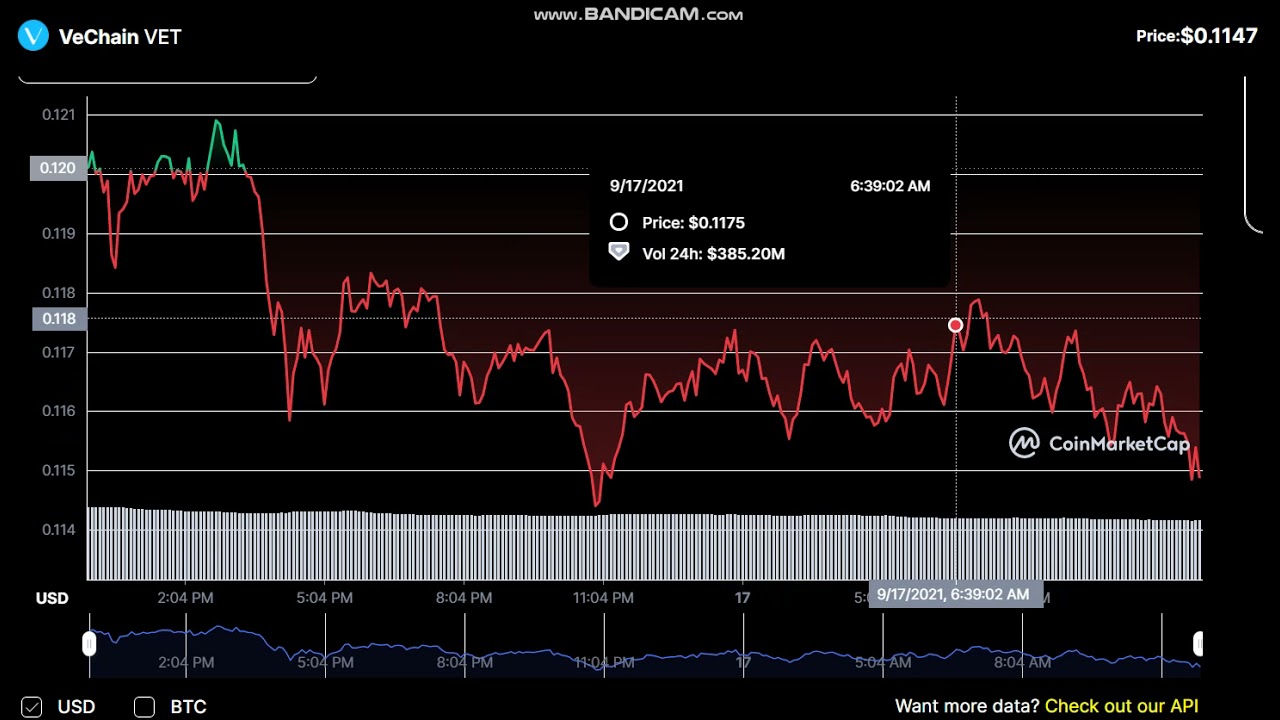This screenshot has width=1280, height=720.
Task: Click the 0.114 y-axis label
Action: pyautogui.click(x=58, y=529)
